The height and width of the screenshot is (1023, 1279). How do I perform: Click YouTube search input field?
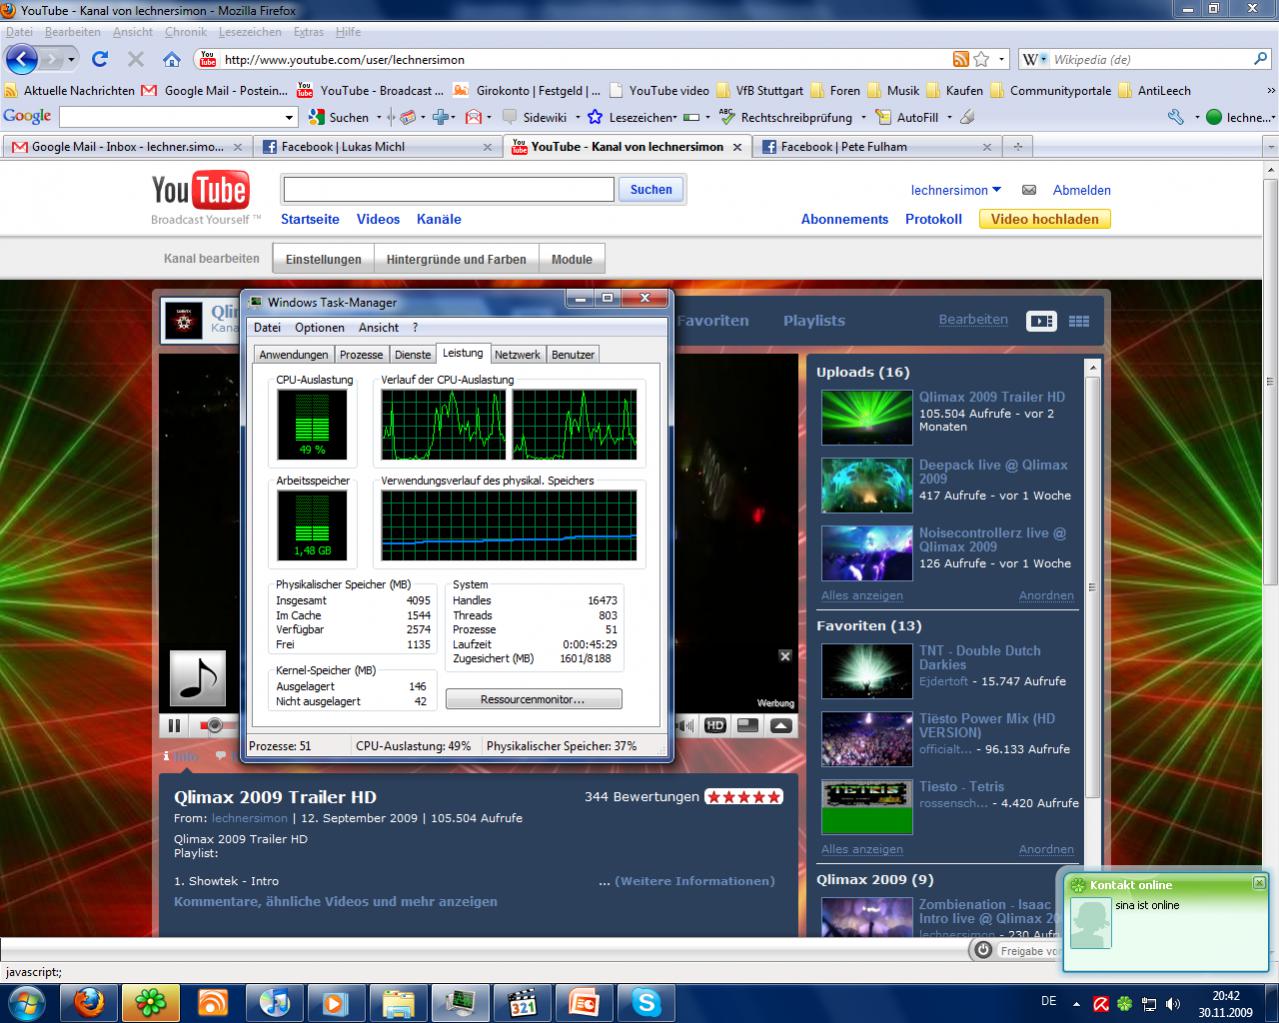(x=448, y=189)
